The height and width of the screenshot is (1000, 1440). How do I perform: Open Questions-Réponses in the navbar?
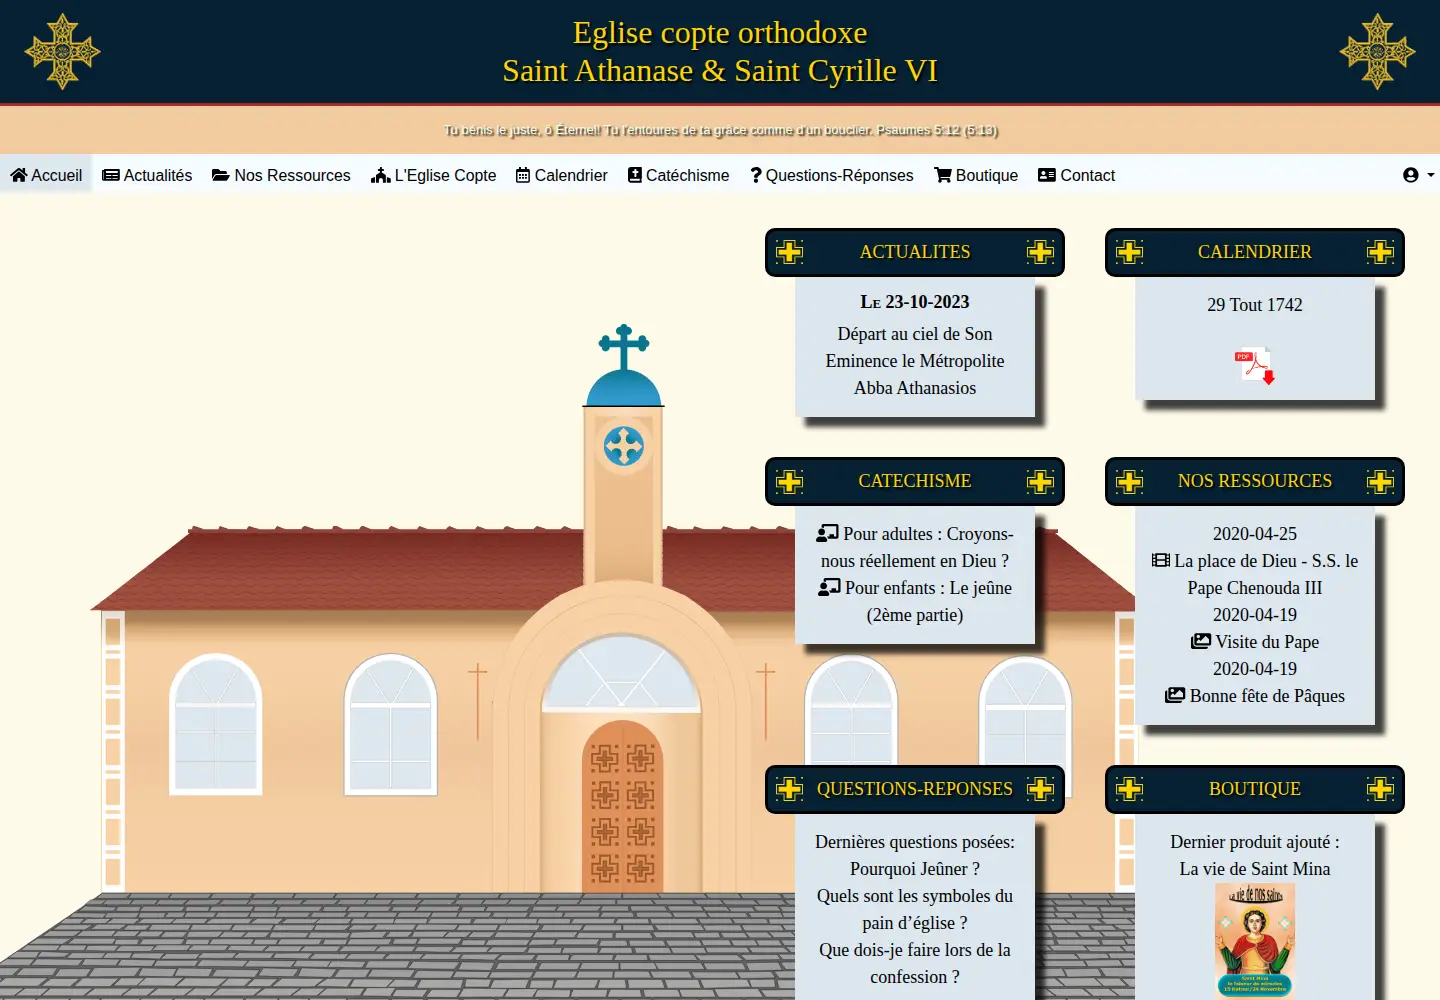point(831,175)
